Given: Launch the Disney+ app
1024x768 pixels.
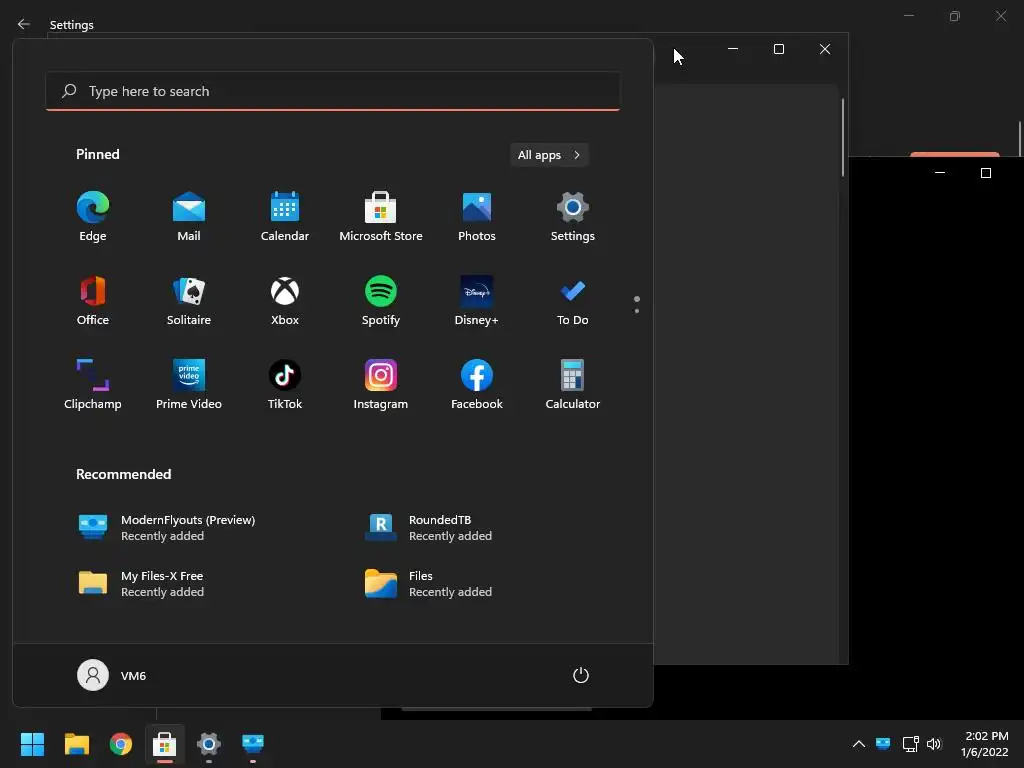Looking at the screenshot, I should (477, 300).
